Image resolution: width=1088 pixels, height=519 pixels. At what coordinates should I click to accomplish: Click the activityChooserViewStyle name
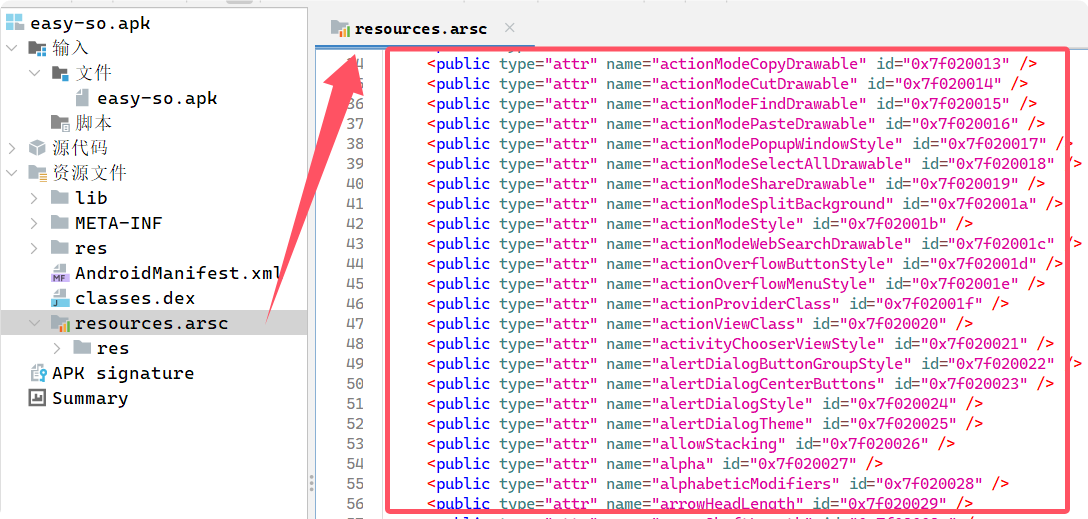coord(767,343)
